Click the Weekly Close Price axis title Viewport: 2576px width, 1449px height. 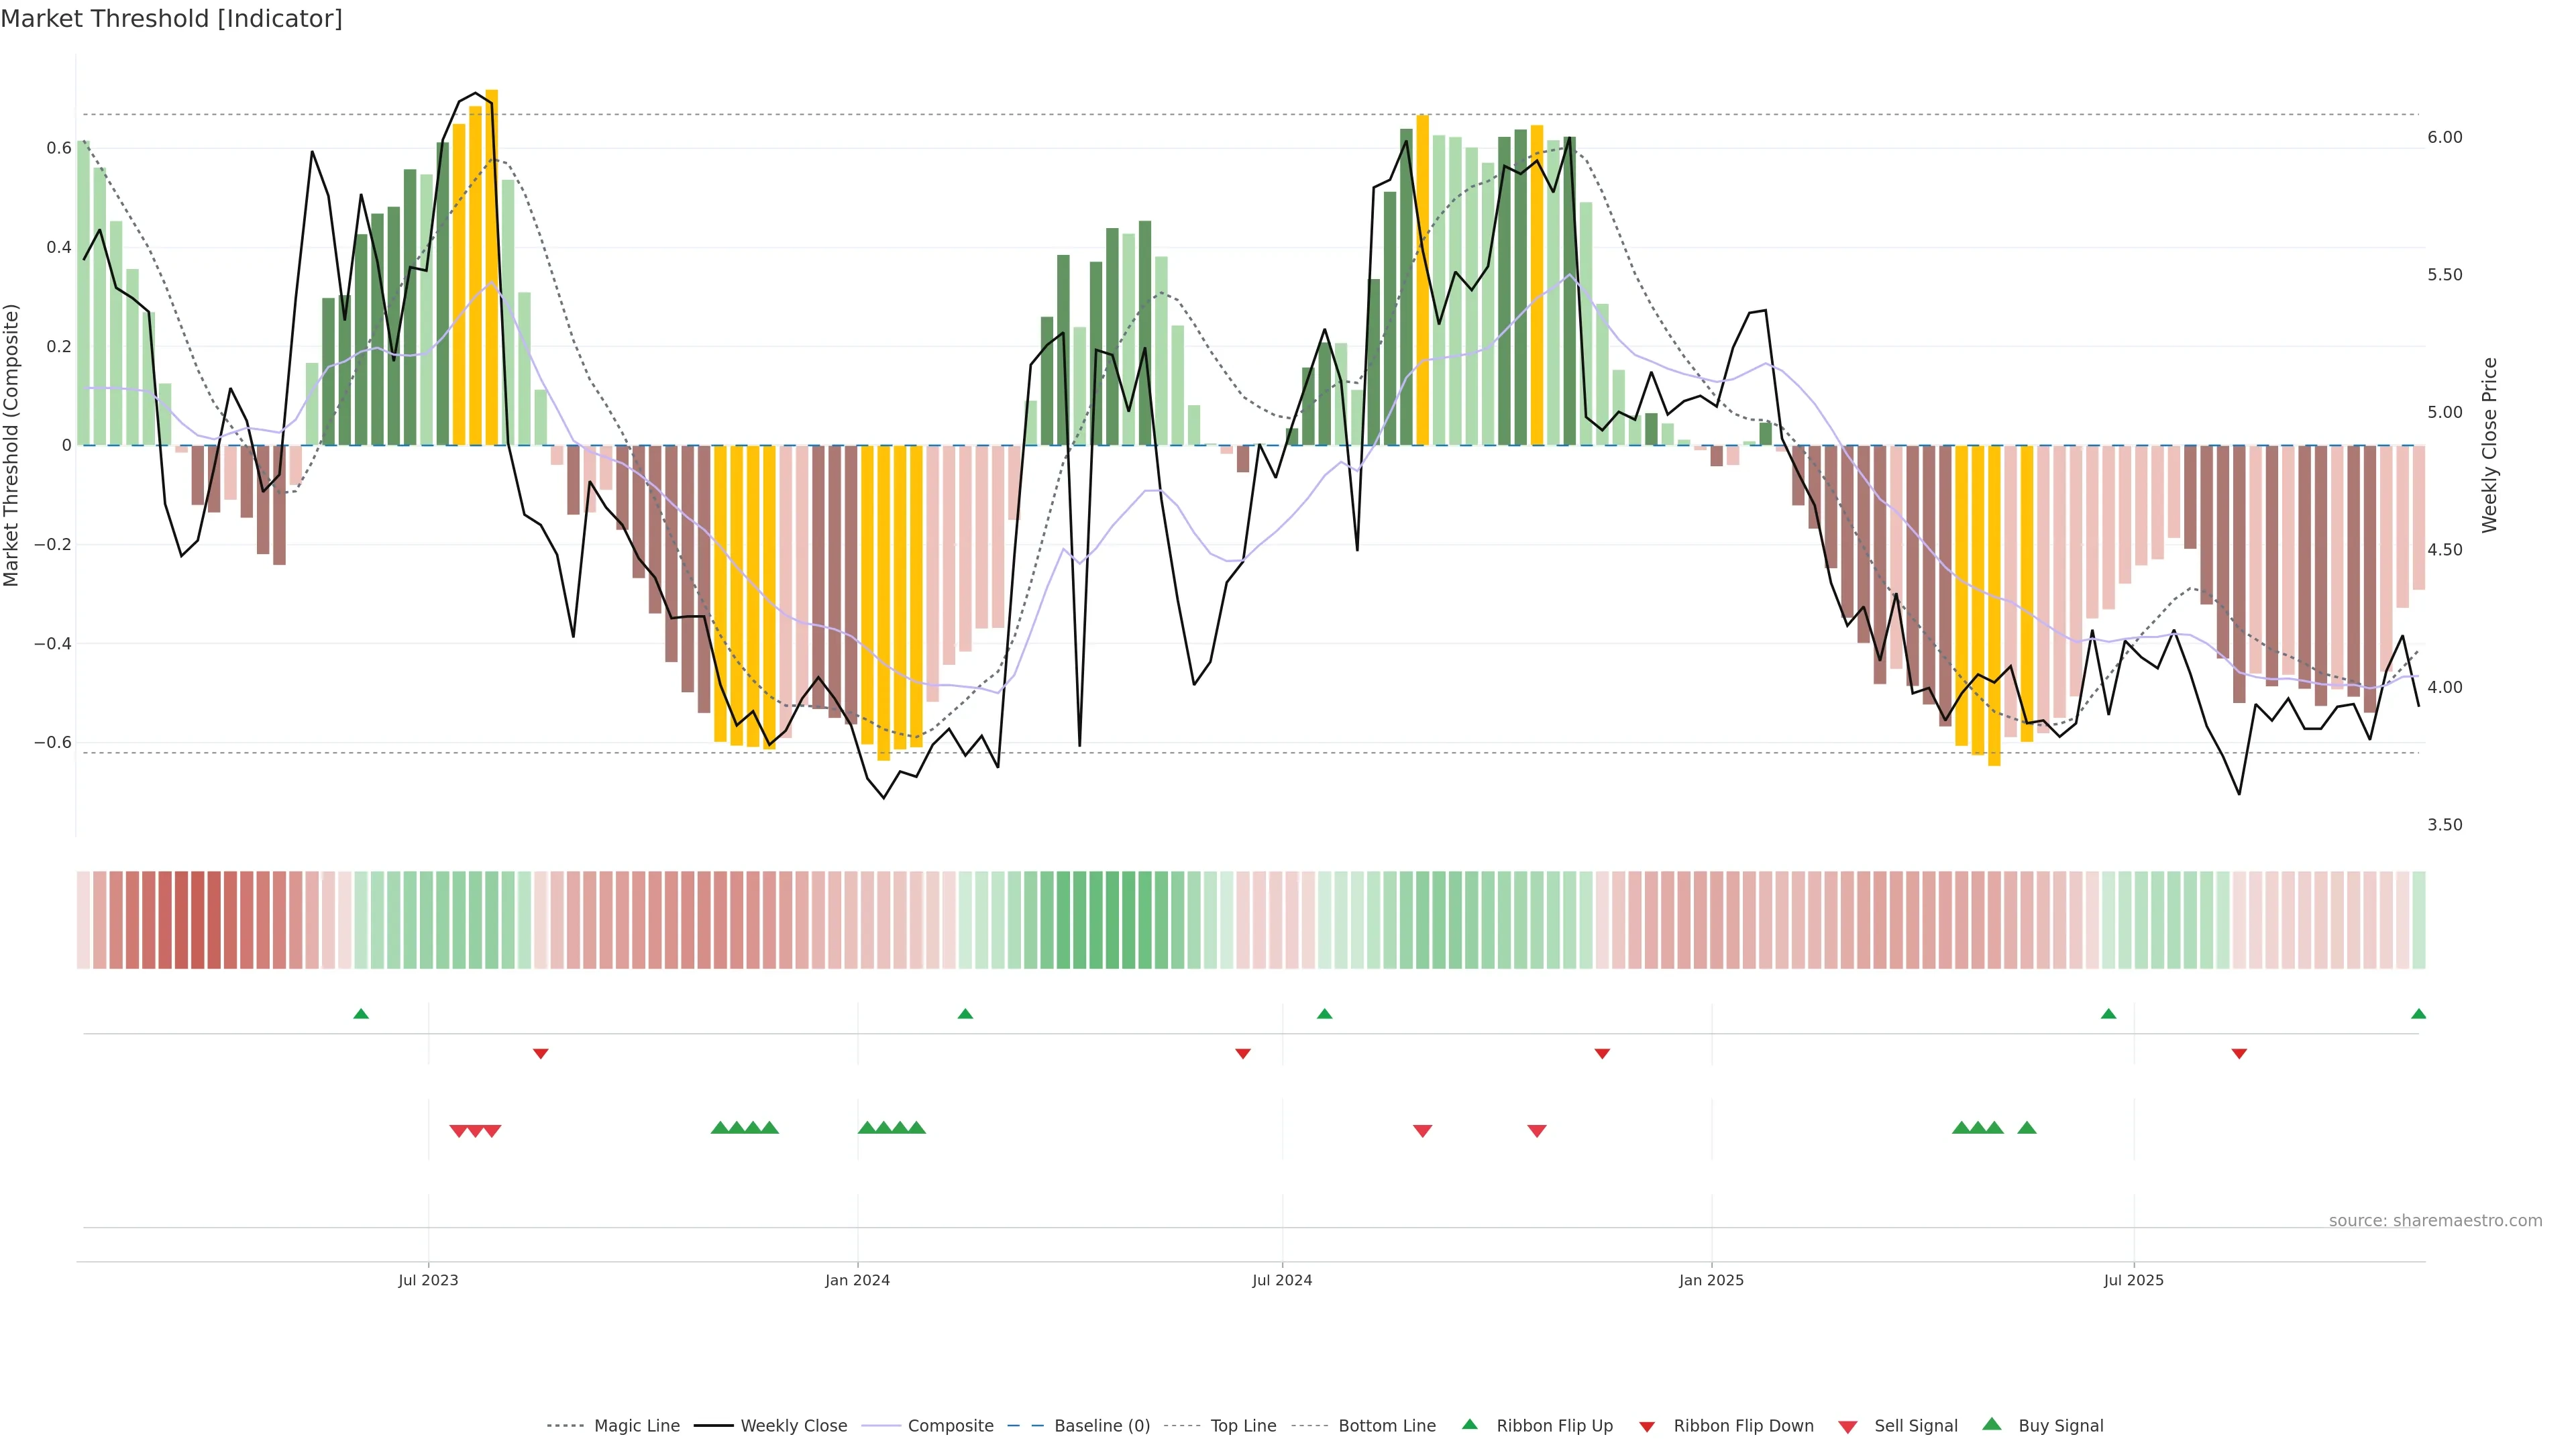point(2489,445)
